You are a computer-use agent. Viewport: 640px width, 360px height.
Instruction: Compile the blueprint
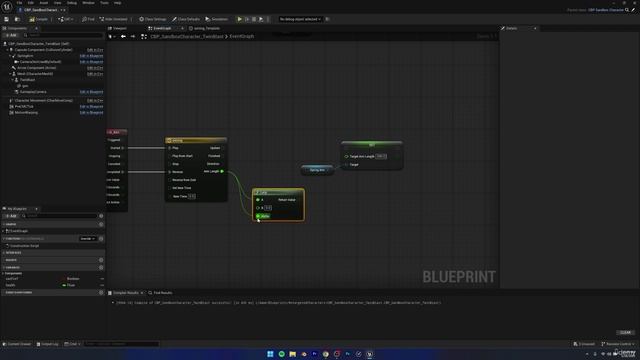[39, 19]
